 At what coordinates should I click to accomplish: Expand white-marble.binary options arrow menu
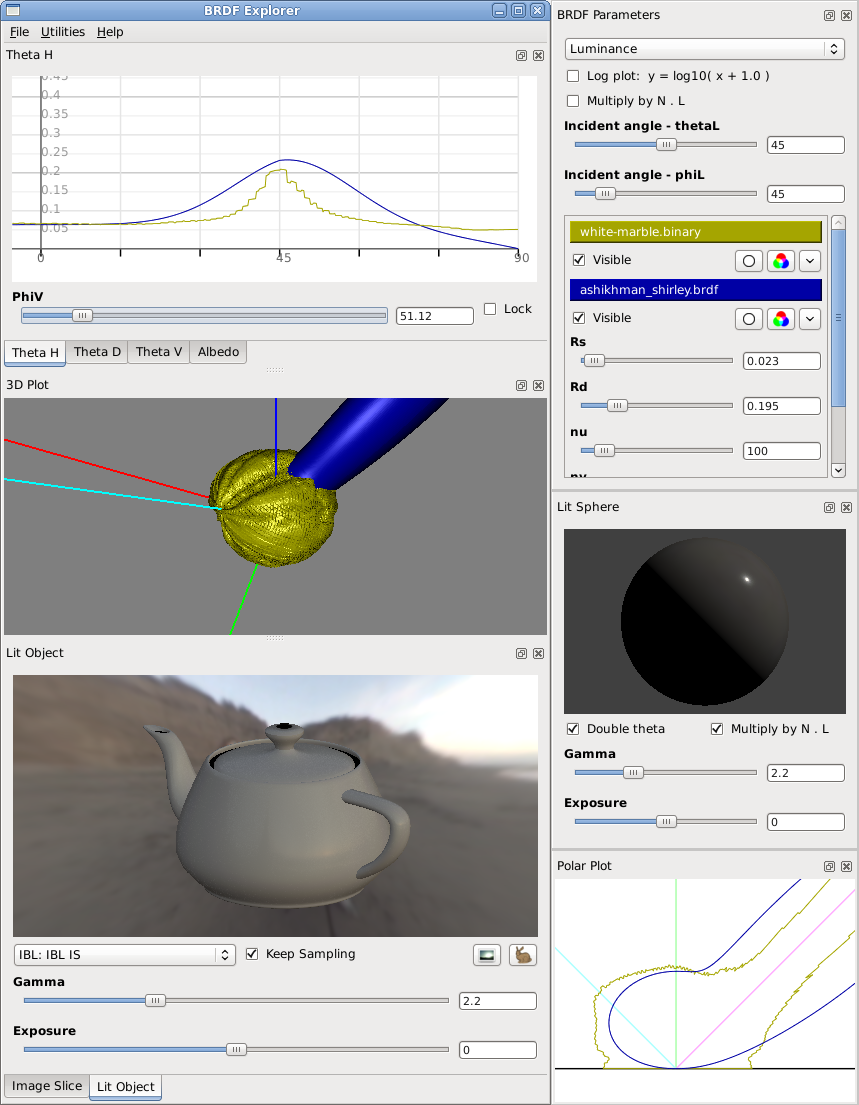[x=810, y=261]
